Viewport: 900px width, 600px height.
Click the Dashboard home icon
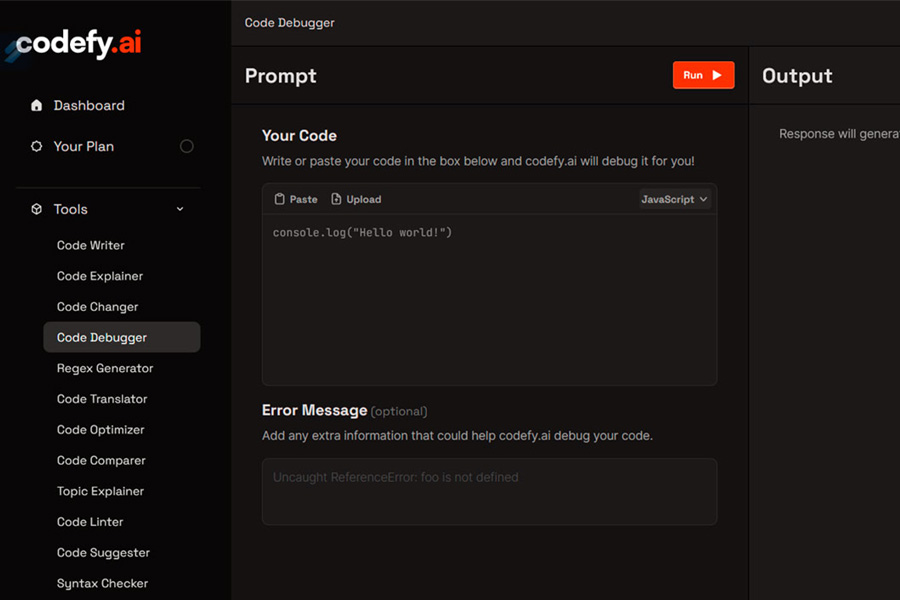click(x=37, y=105)
